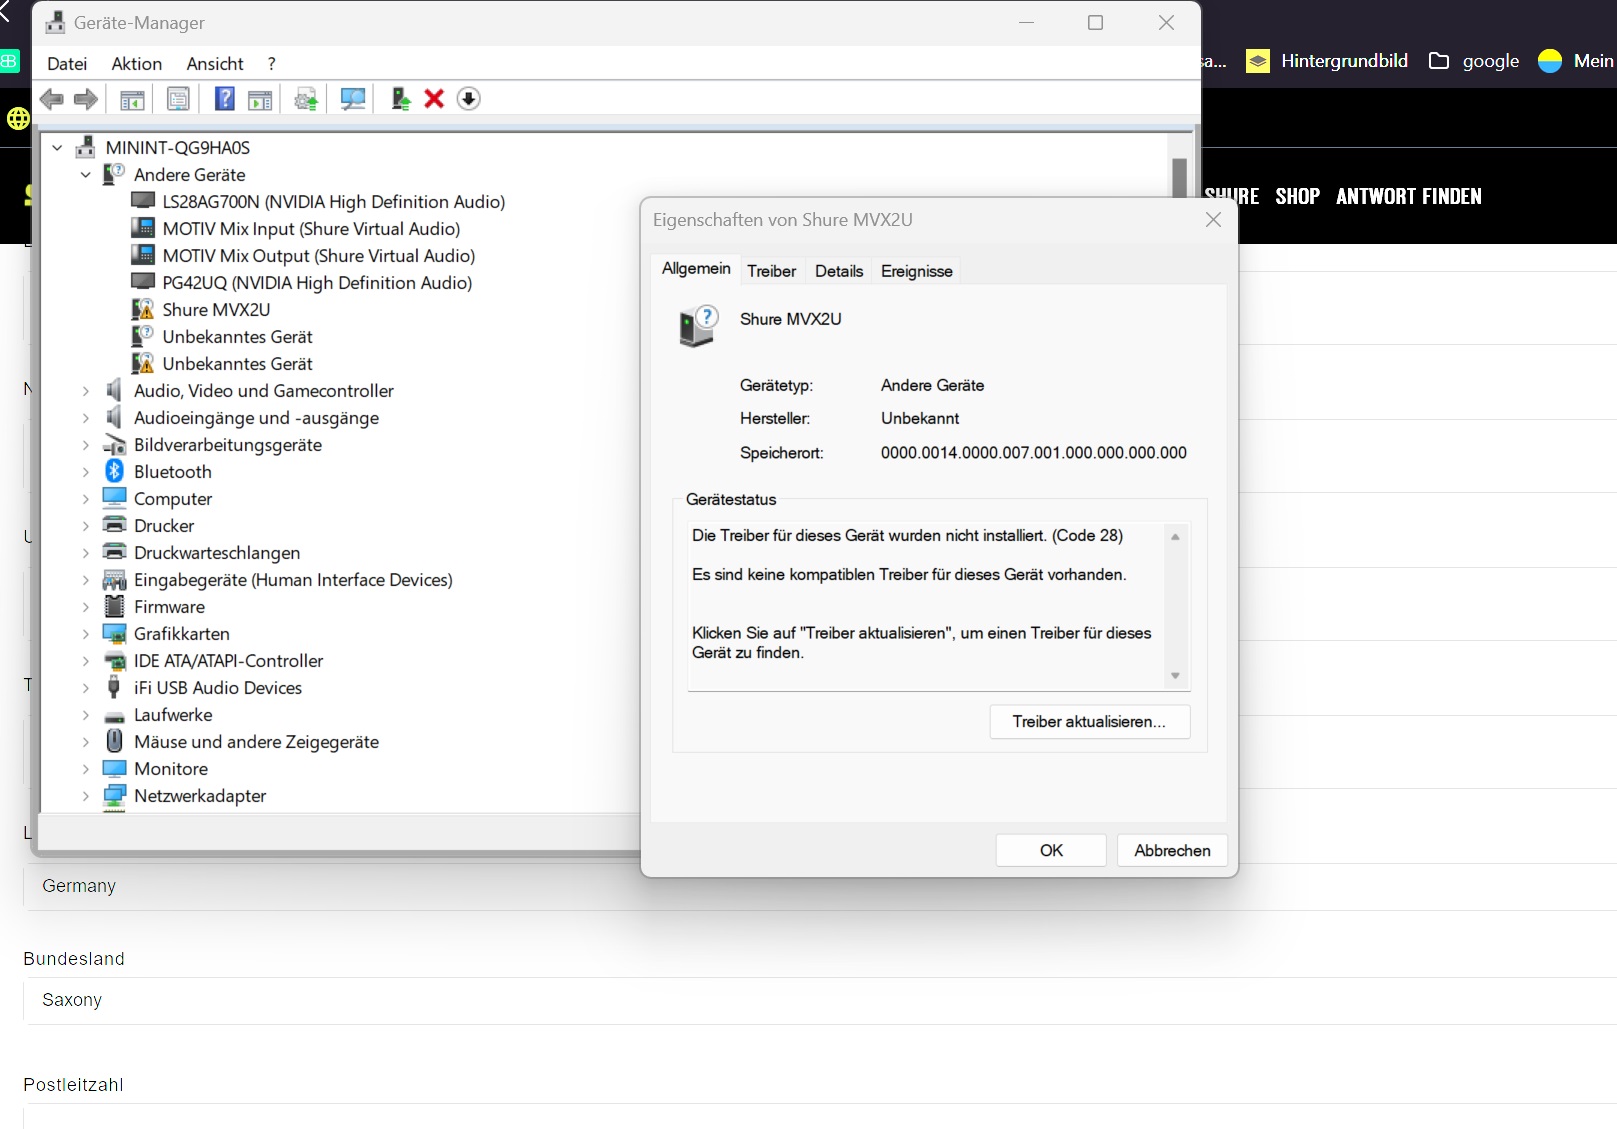Confirm dialog with OK button
The image size is (1617, 1129).
pos(1051,850)
